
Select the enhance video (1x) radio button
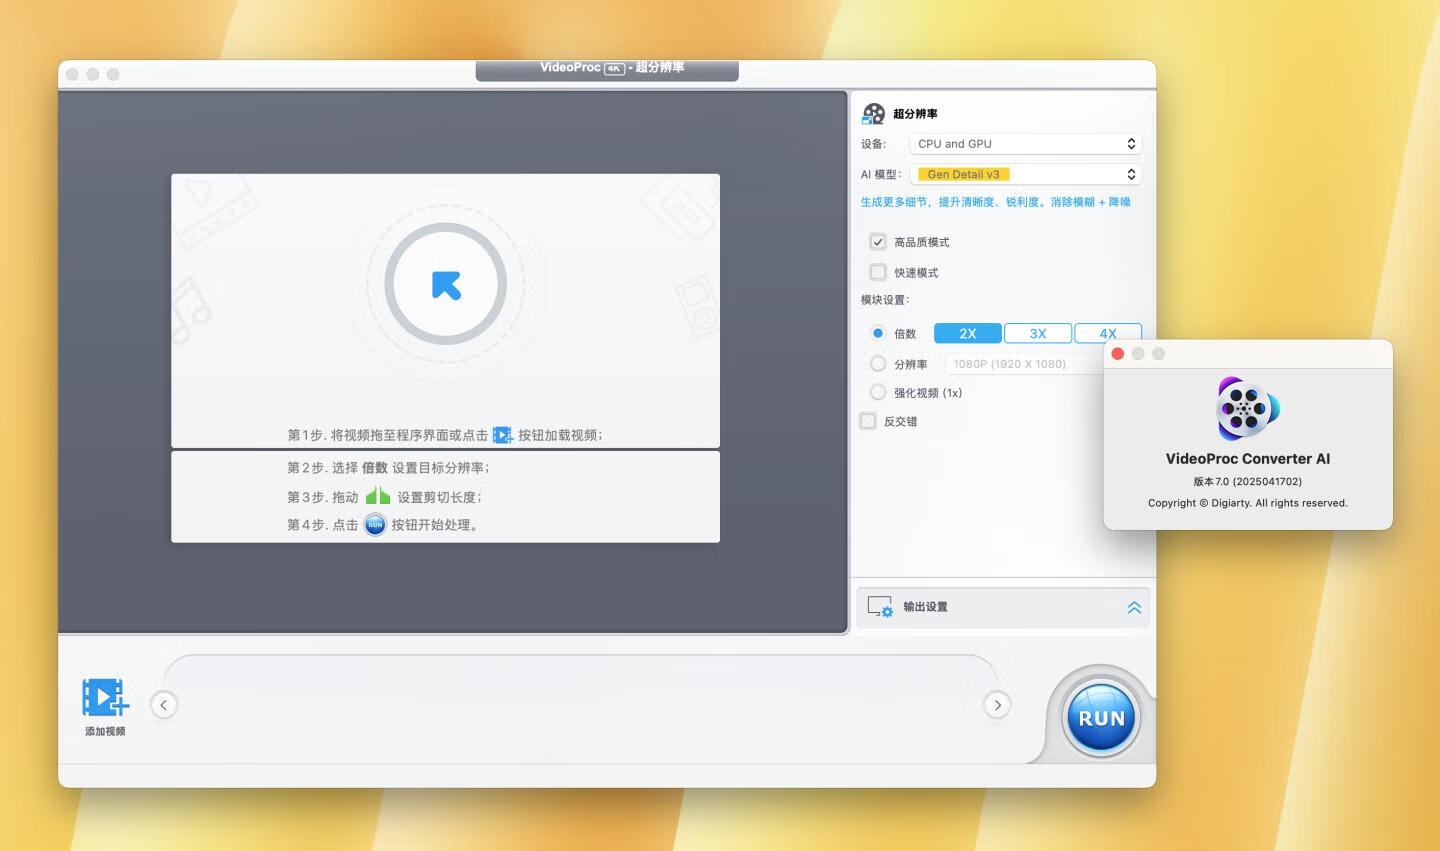click(878, 392)
